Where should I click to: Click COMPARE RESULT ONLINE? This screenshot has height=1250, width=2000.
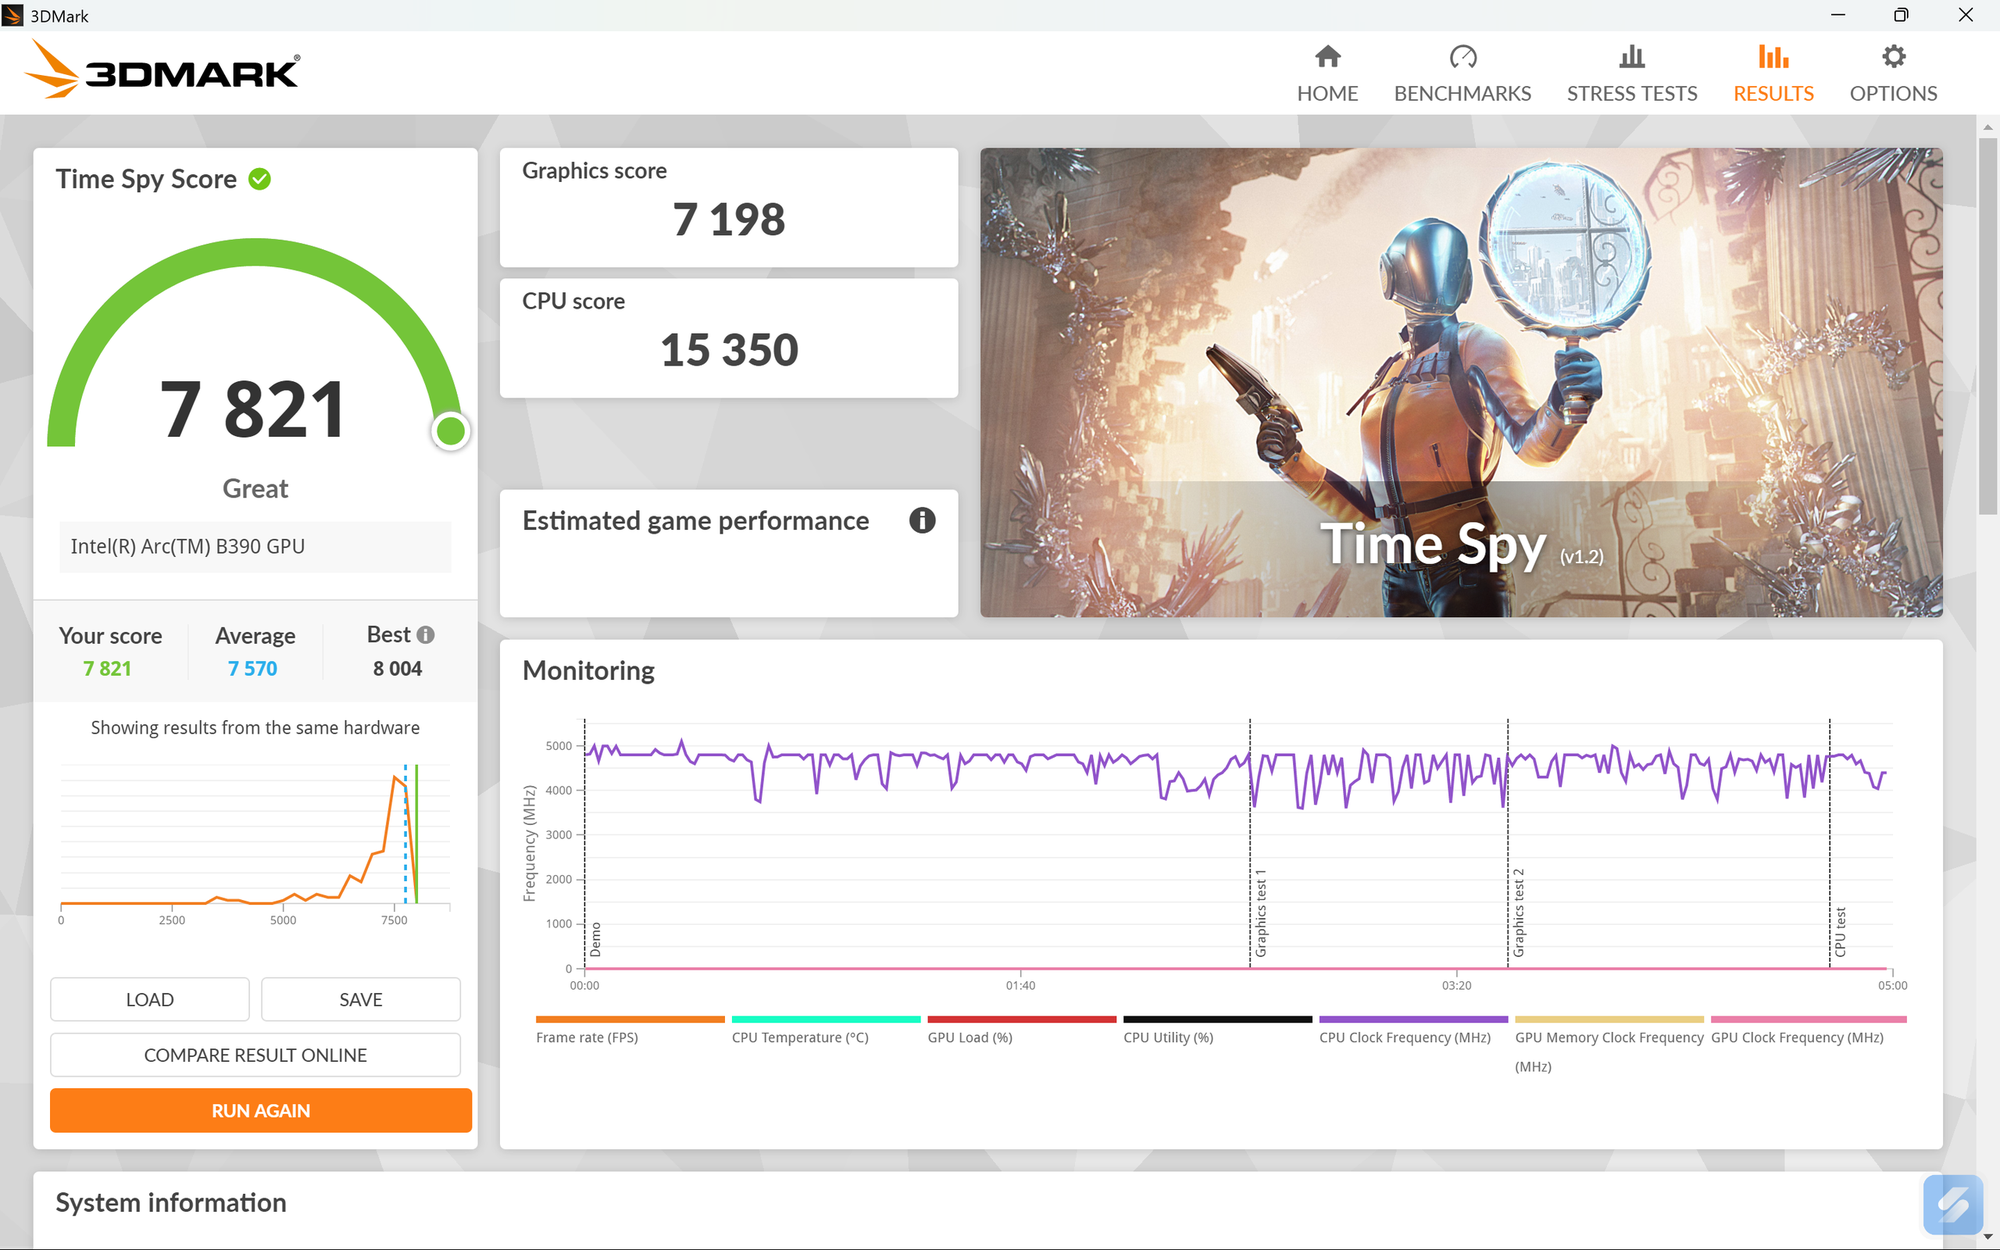click(x=255, y=1054)
